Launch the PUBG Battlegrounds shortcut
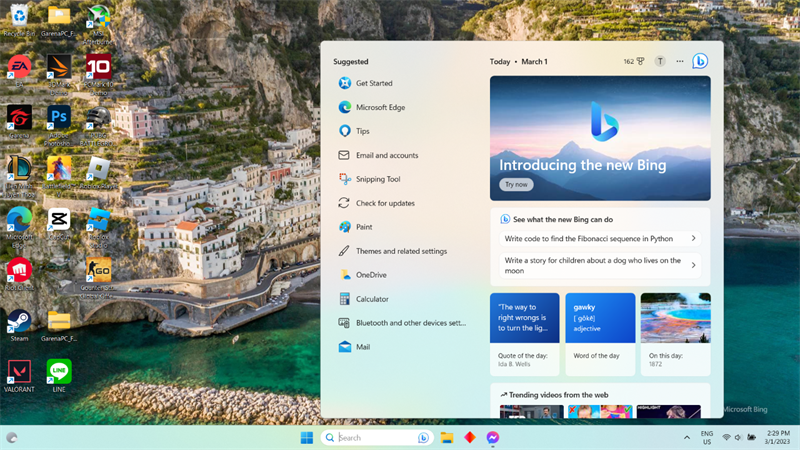 click(98, 125)
